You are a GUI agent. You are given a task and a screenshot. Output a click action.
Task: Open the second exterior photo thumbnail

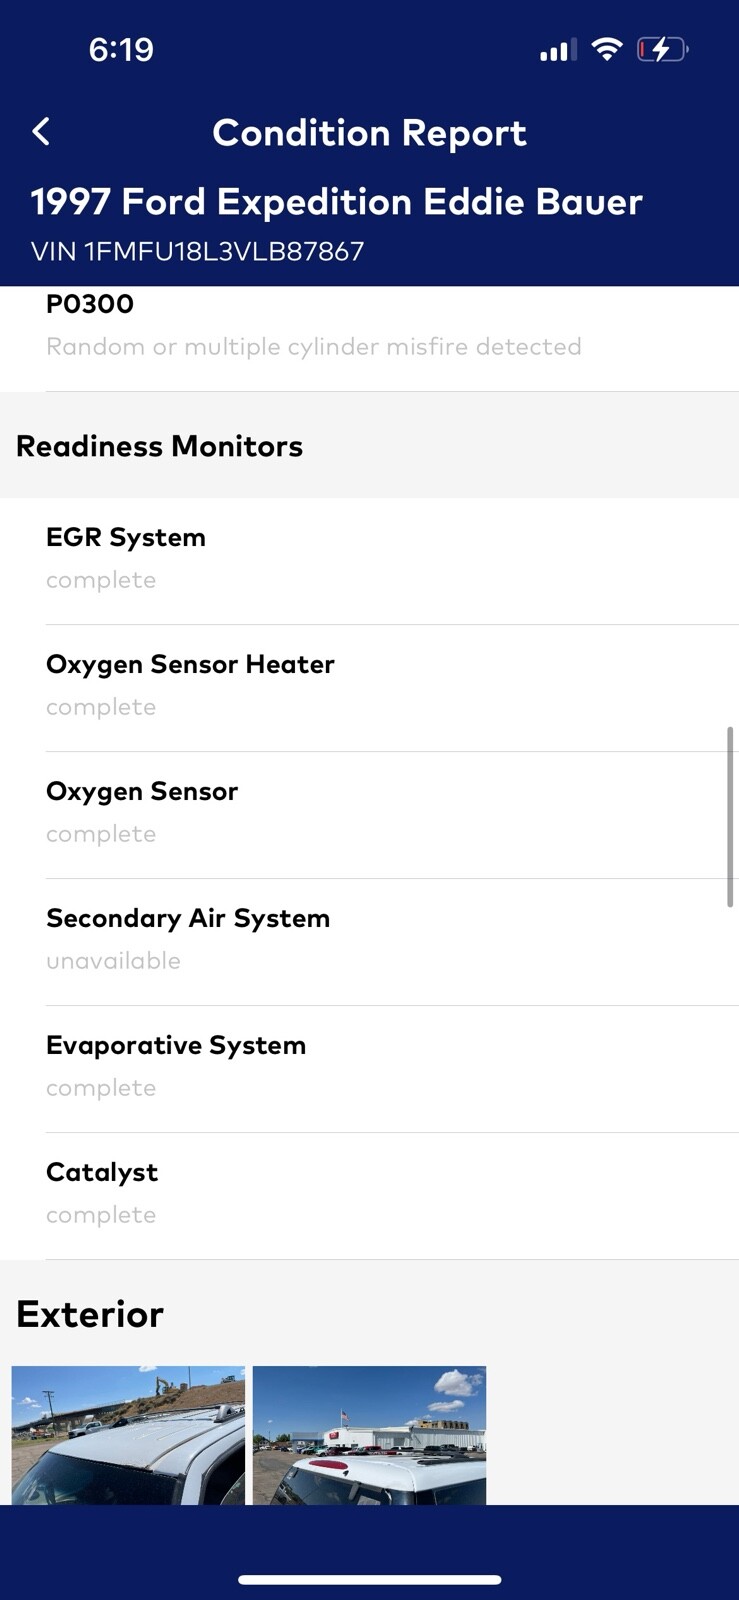[369, 1435]
